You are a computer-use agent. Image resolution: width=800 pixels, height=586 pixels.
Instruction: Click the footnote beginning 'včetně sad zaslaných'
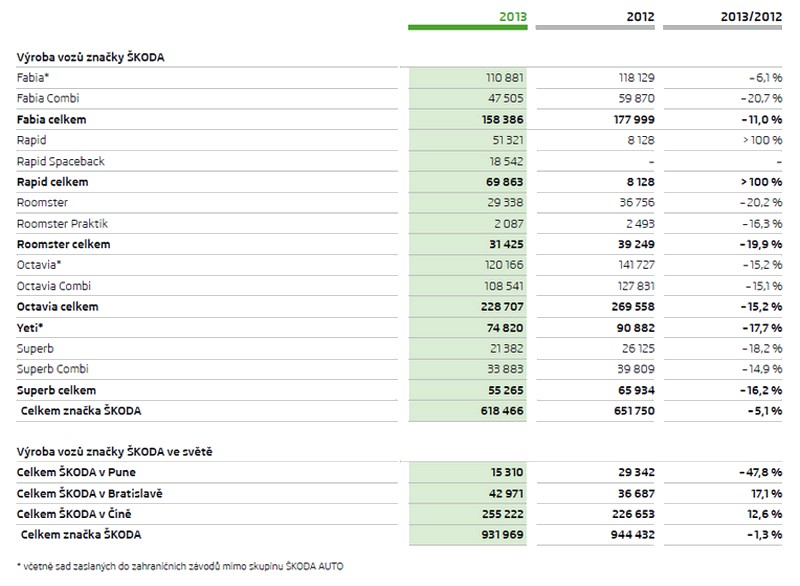pos(180,566)
